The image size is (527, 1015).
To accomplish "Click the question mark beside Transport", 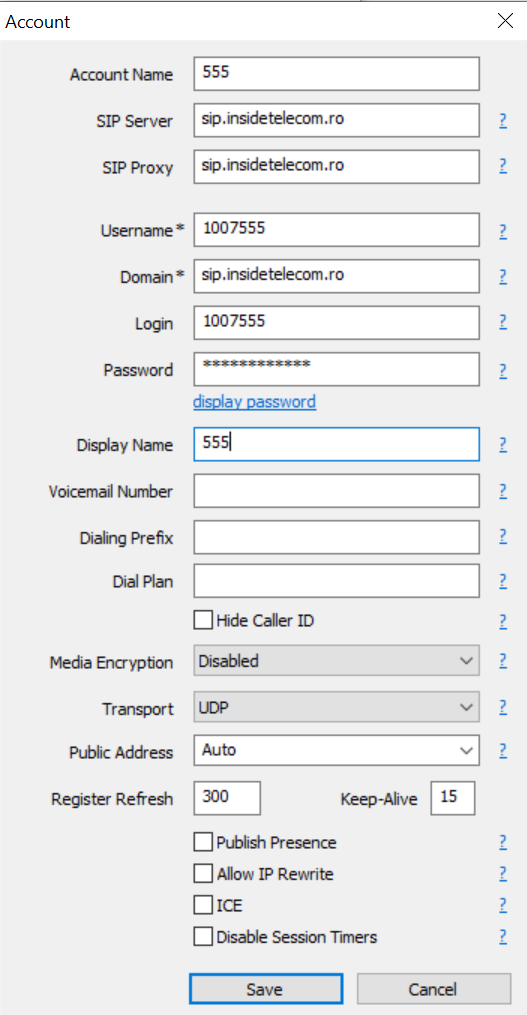I will [502, 706].
